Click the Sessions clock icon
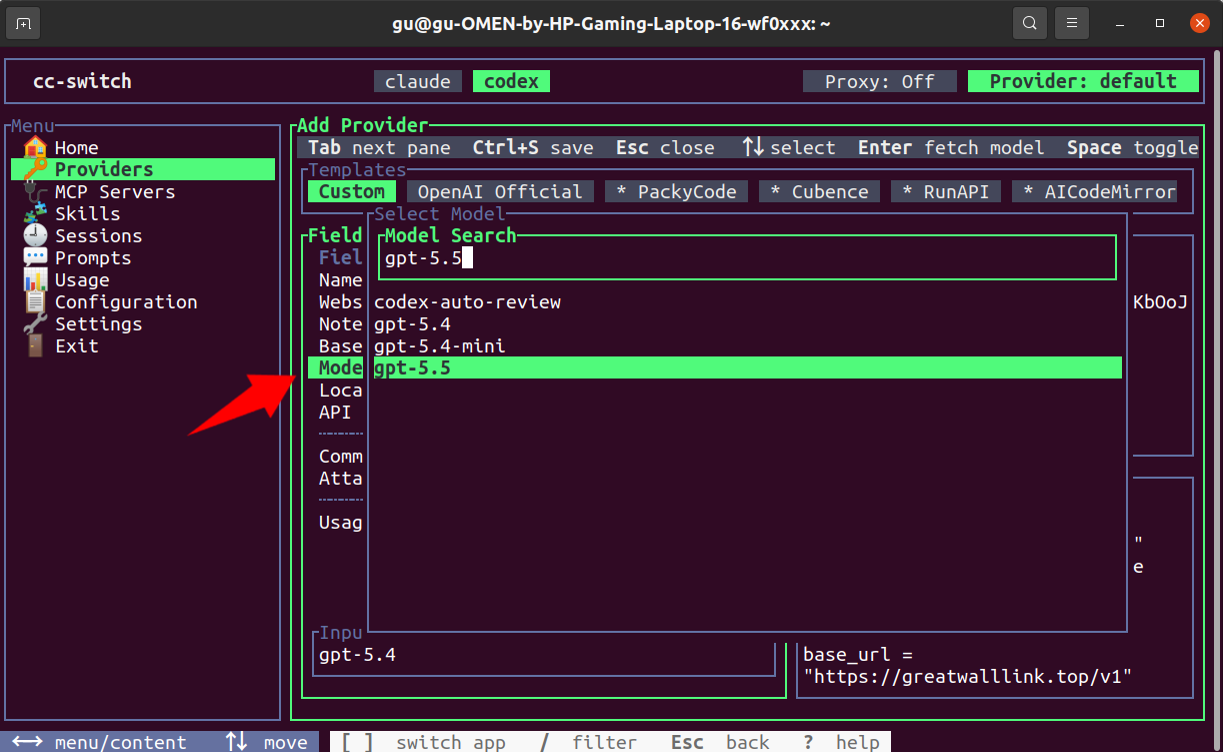1223x752 pixels. point(35,235)
